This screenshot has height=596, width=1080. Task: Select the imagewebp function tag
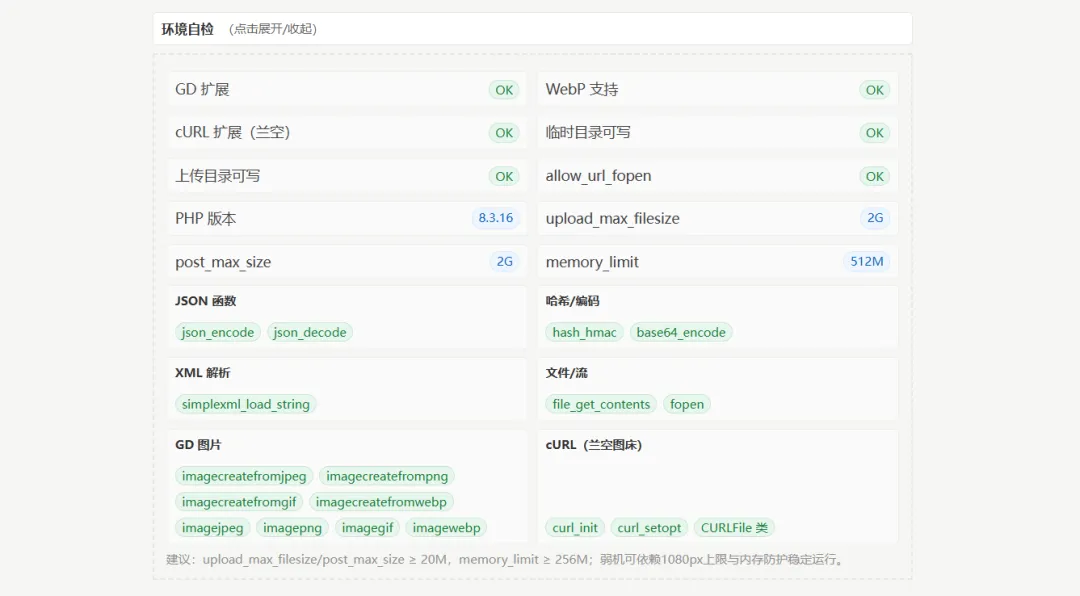(447, 528)
